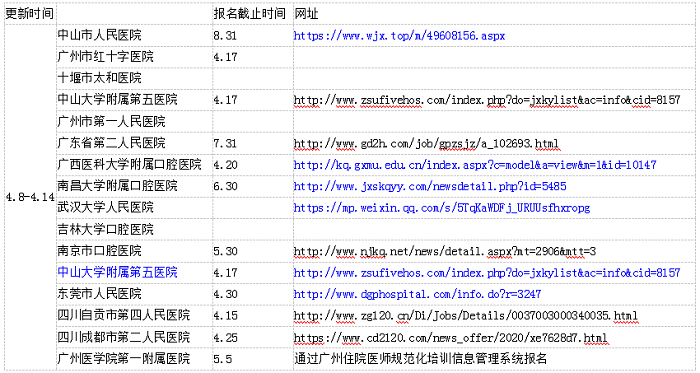Open the mp.weixin.qq.com link
This screenshot has height=373, width=700.
[x=442, y=208]
